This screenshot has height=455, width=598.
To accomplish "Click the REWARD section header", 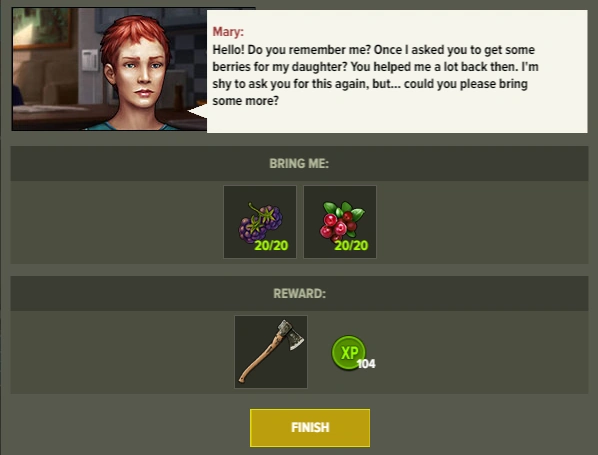I will tap(299, 293).
